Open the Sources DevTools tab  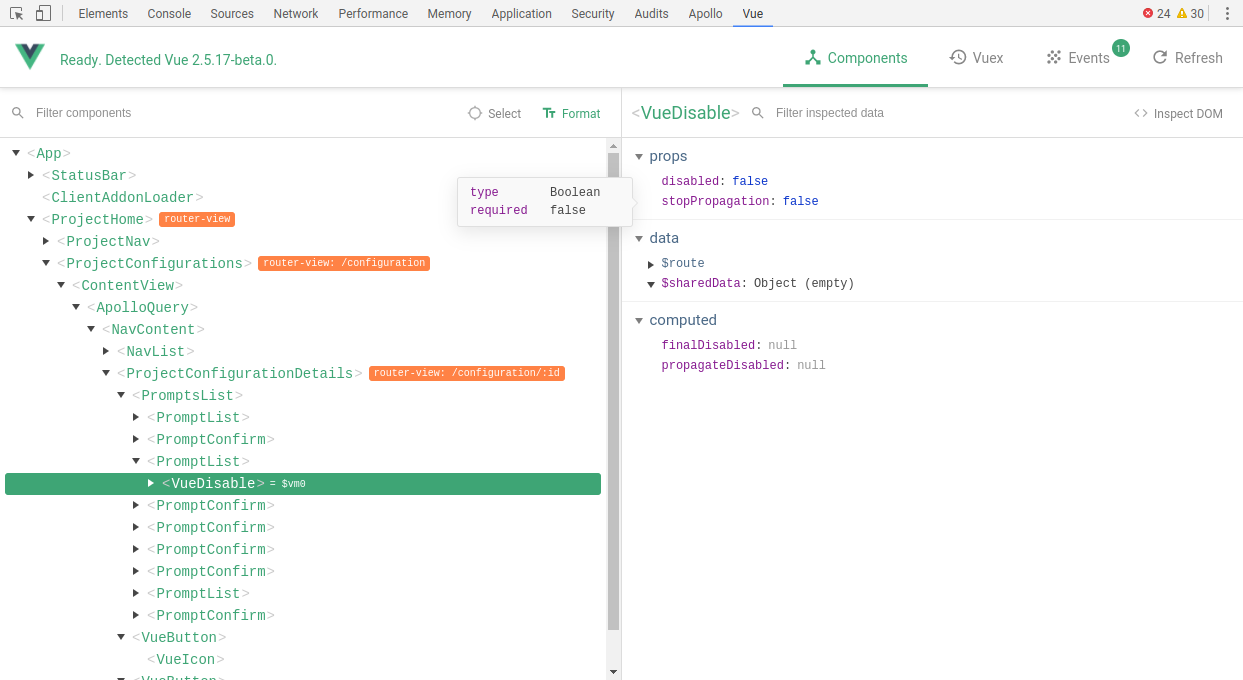[232, 14]
